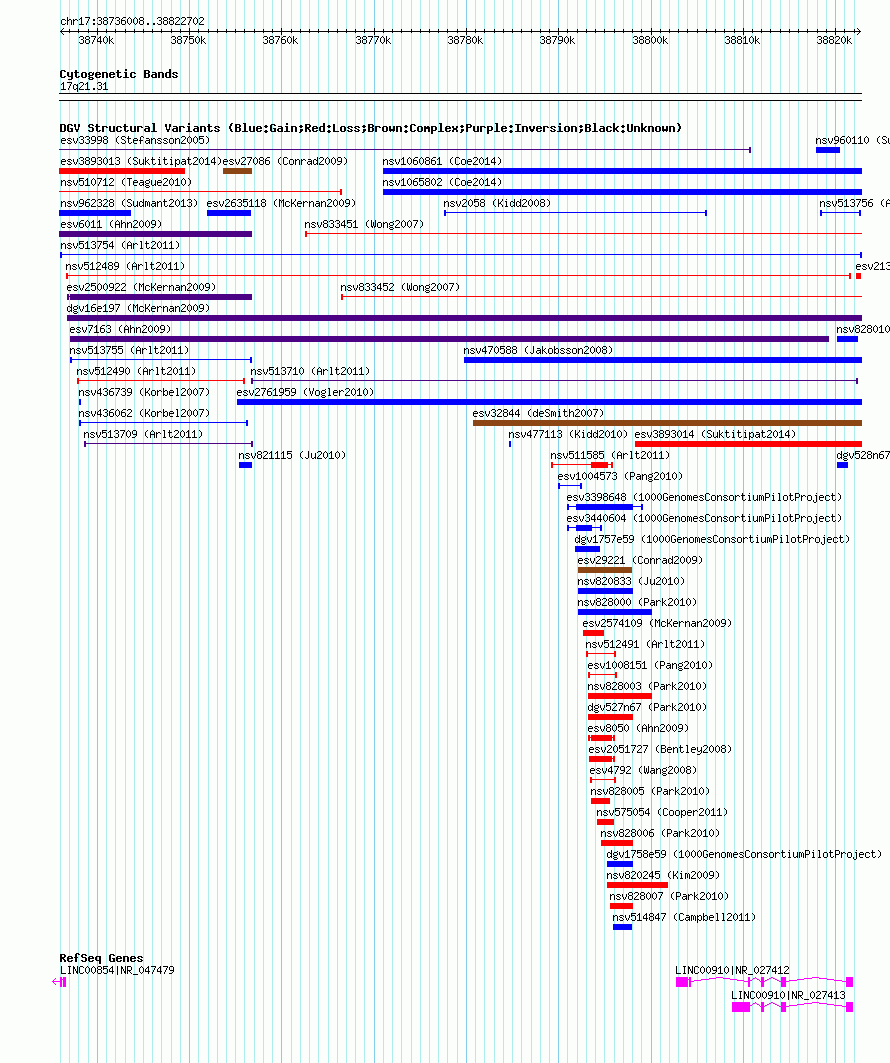Click the chr17:38736008..38822702 coordinate text
Image resolution: width=890 pixels, height=1063 pixels.
point(132,22)
